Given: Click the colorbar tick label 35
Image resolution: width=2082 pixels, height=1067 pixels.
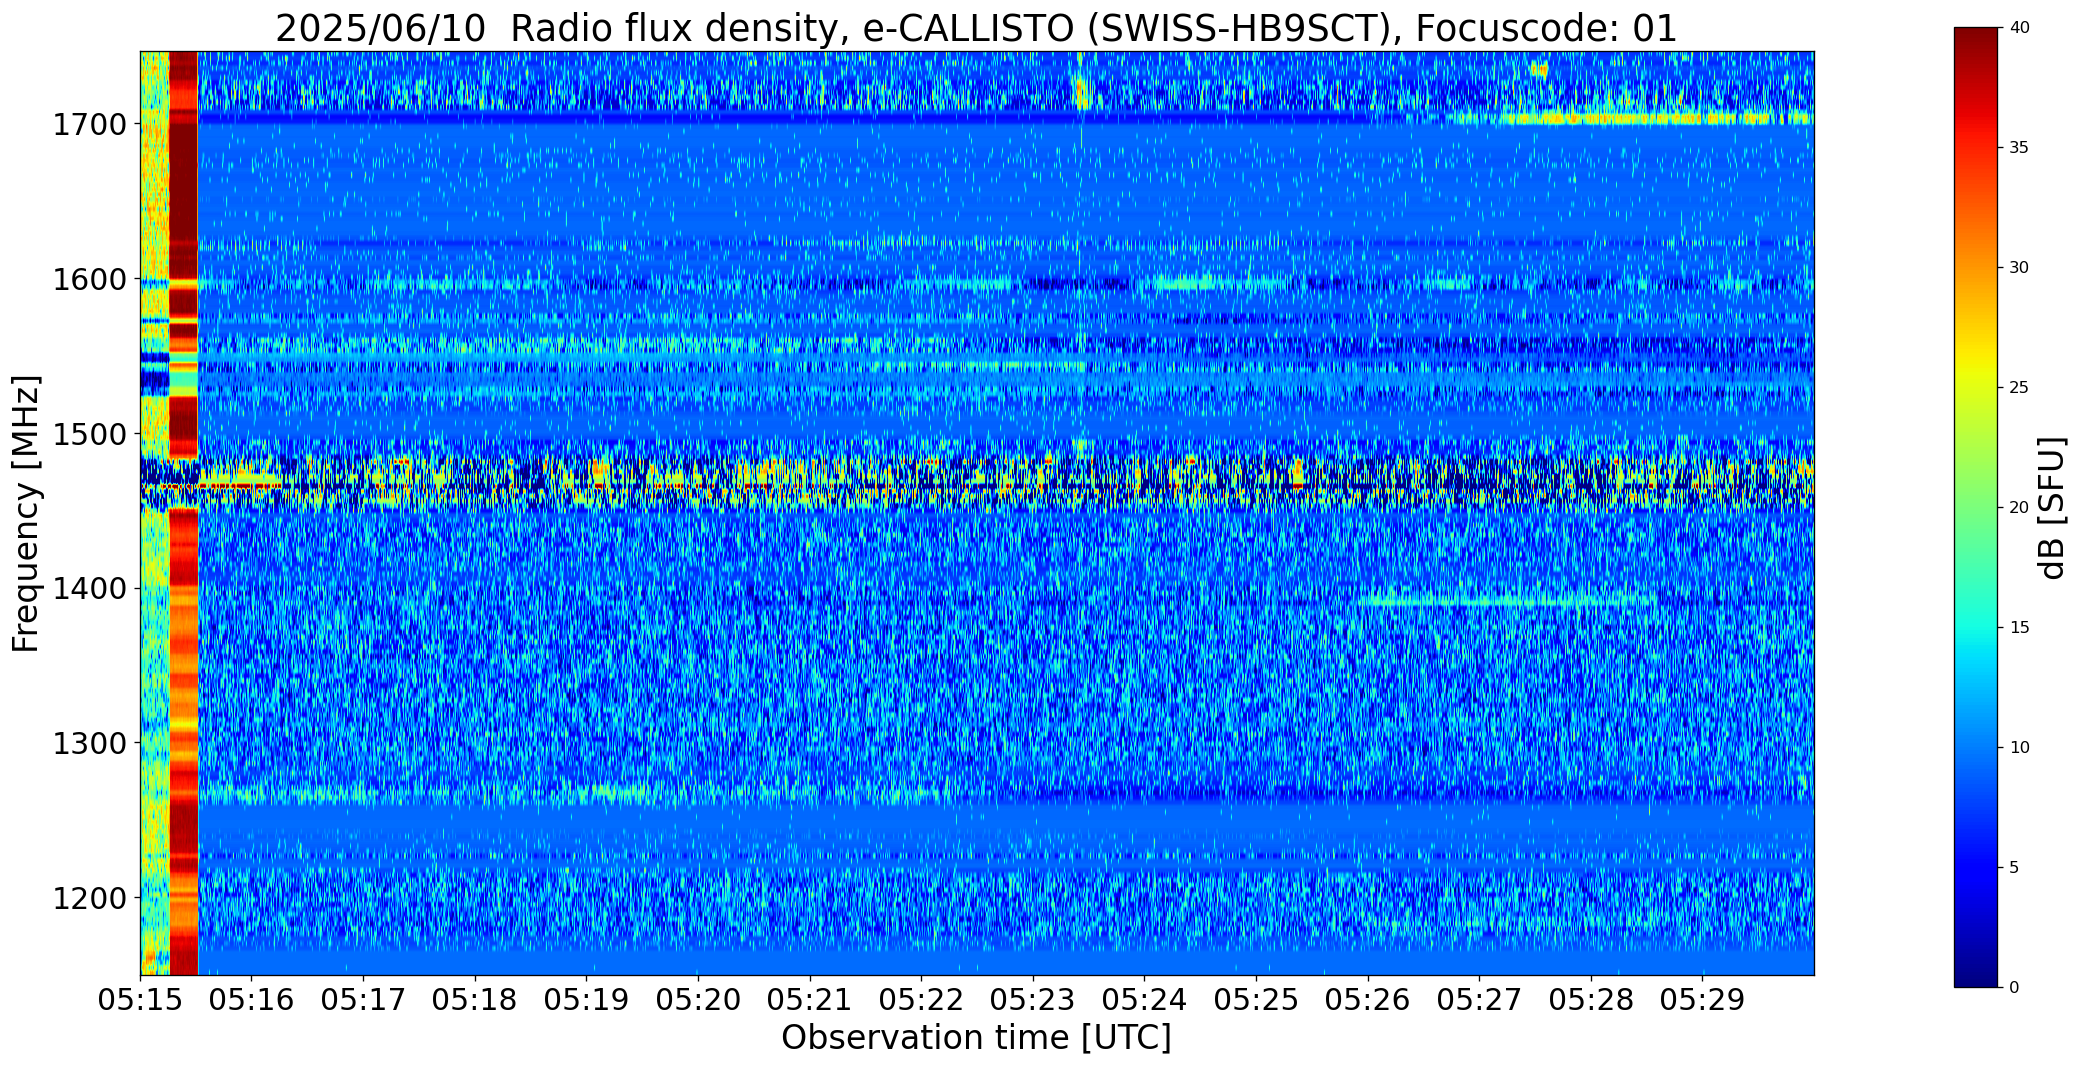Looking at the screenshot, I should 2019,148.
